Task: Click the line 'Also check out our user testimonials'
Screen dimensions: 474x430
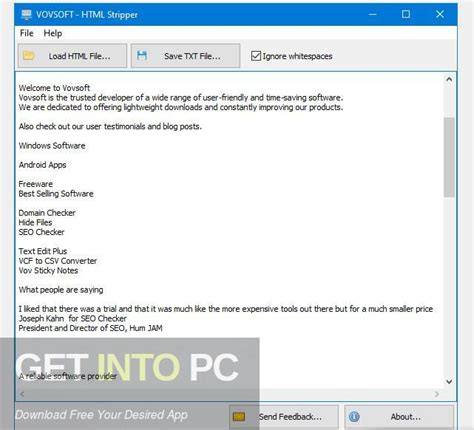Action: 110,126
